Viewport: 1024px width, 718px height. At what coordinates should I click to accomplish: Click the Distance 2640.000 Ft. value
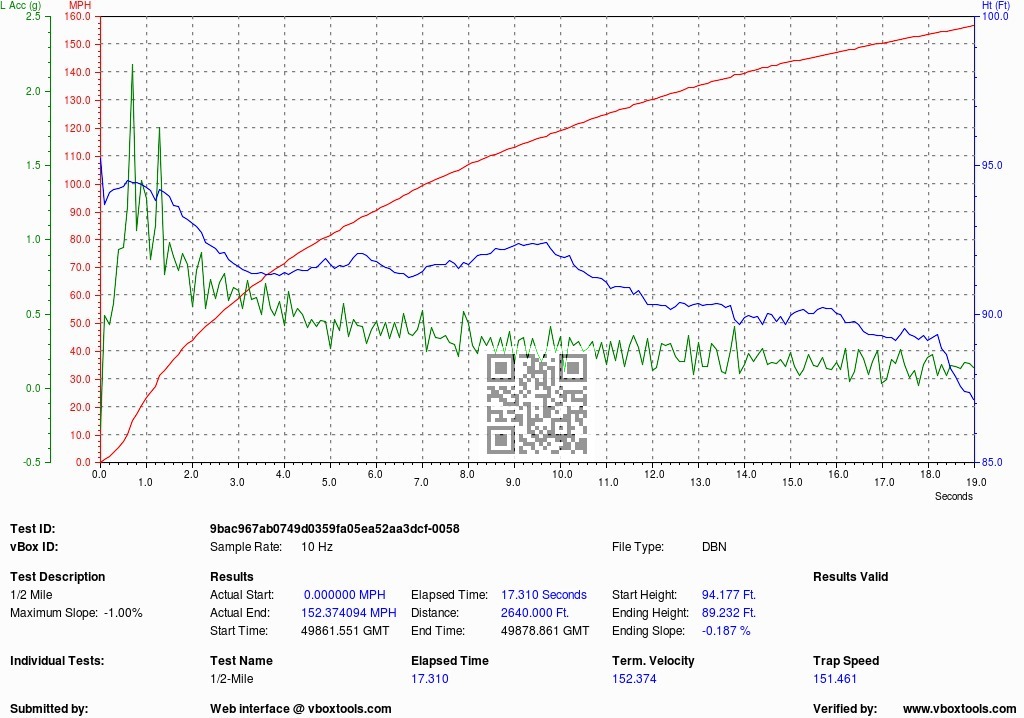tap(535, 613)
